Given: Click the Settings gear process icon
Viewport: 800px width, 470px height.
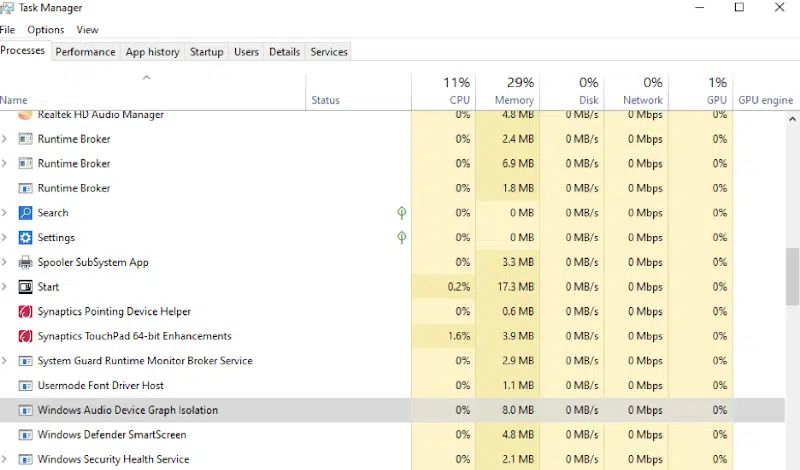Looking at the screenshot, I should (x=25, y=237).
